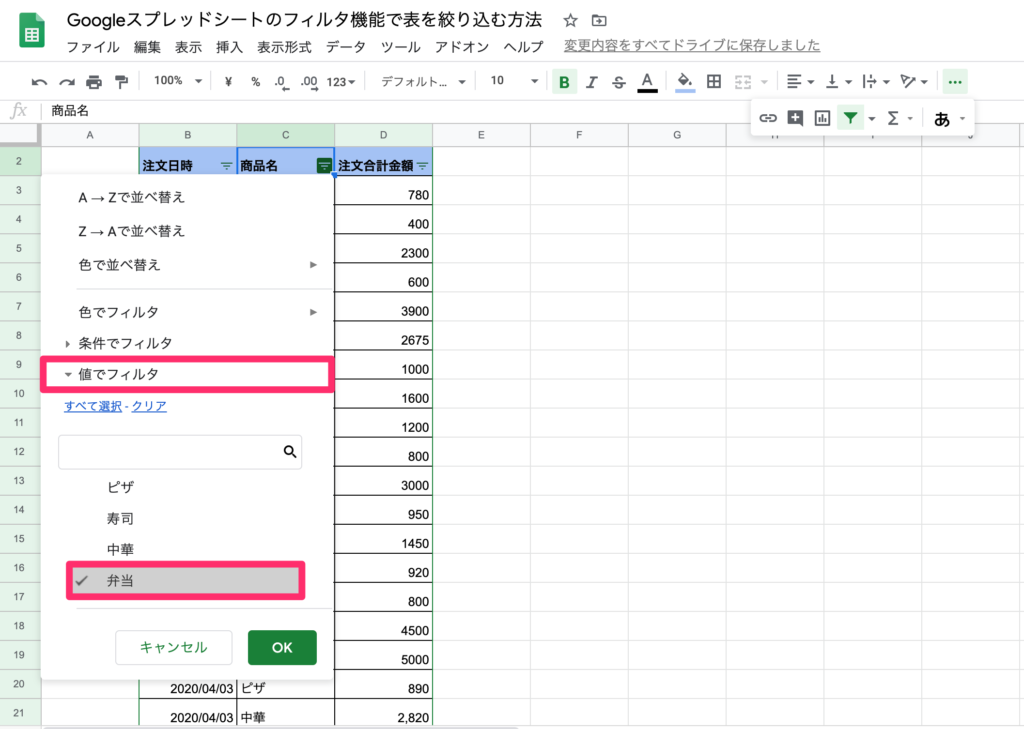Open functions with the sigma icon
The image size is (1024, 729).
pos(892,118)
